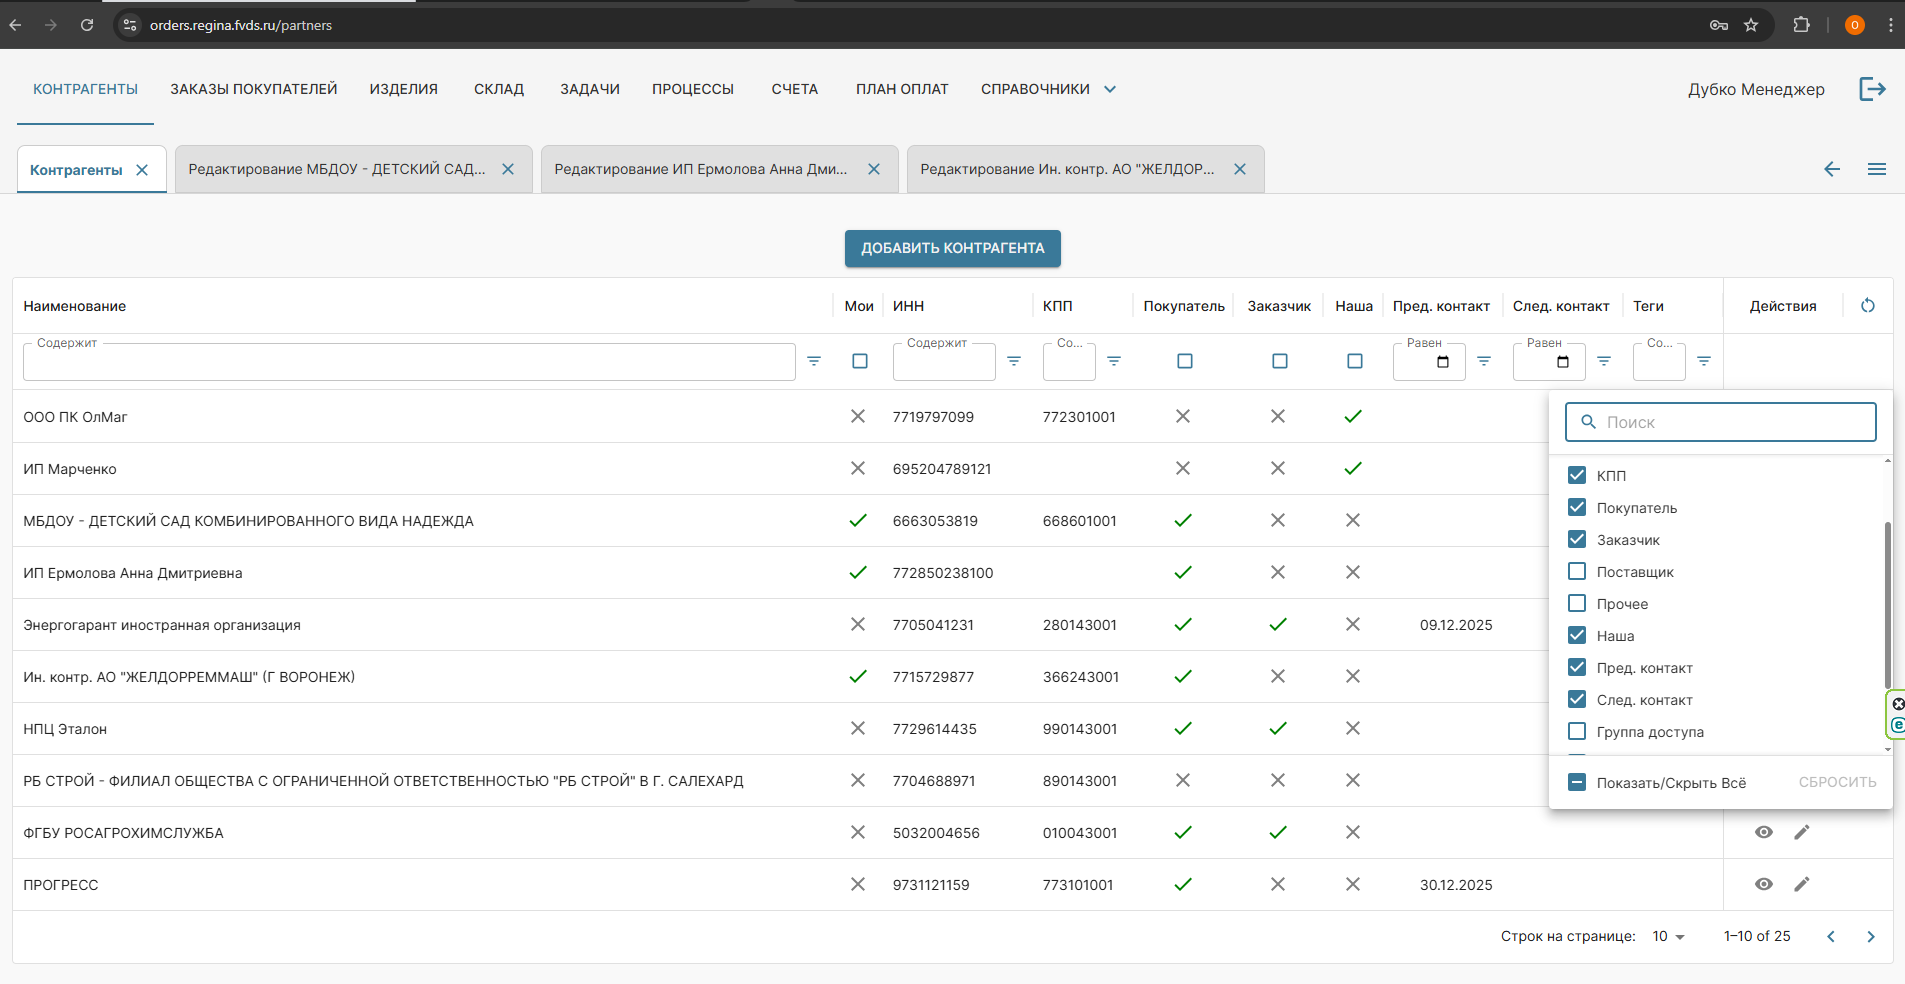Uncheck the КПП column checkbox
This screenshot has width=1905, height=984.
[1577, 476]
